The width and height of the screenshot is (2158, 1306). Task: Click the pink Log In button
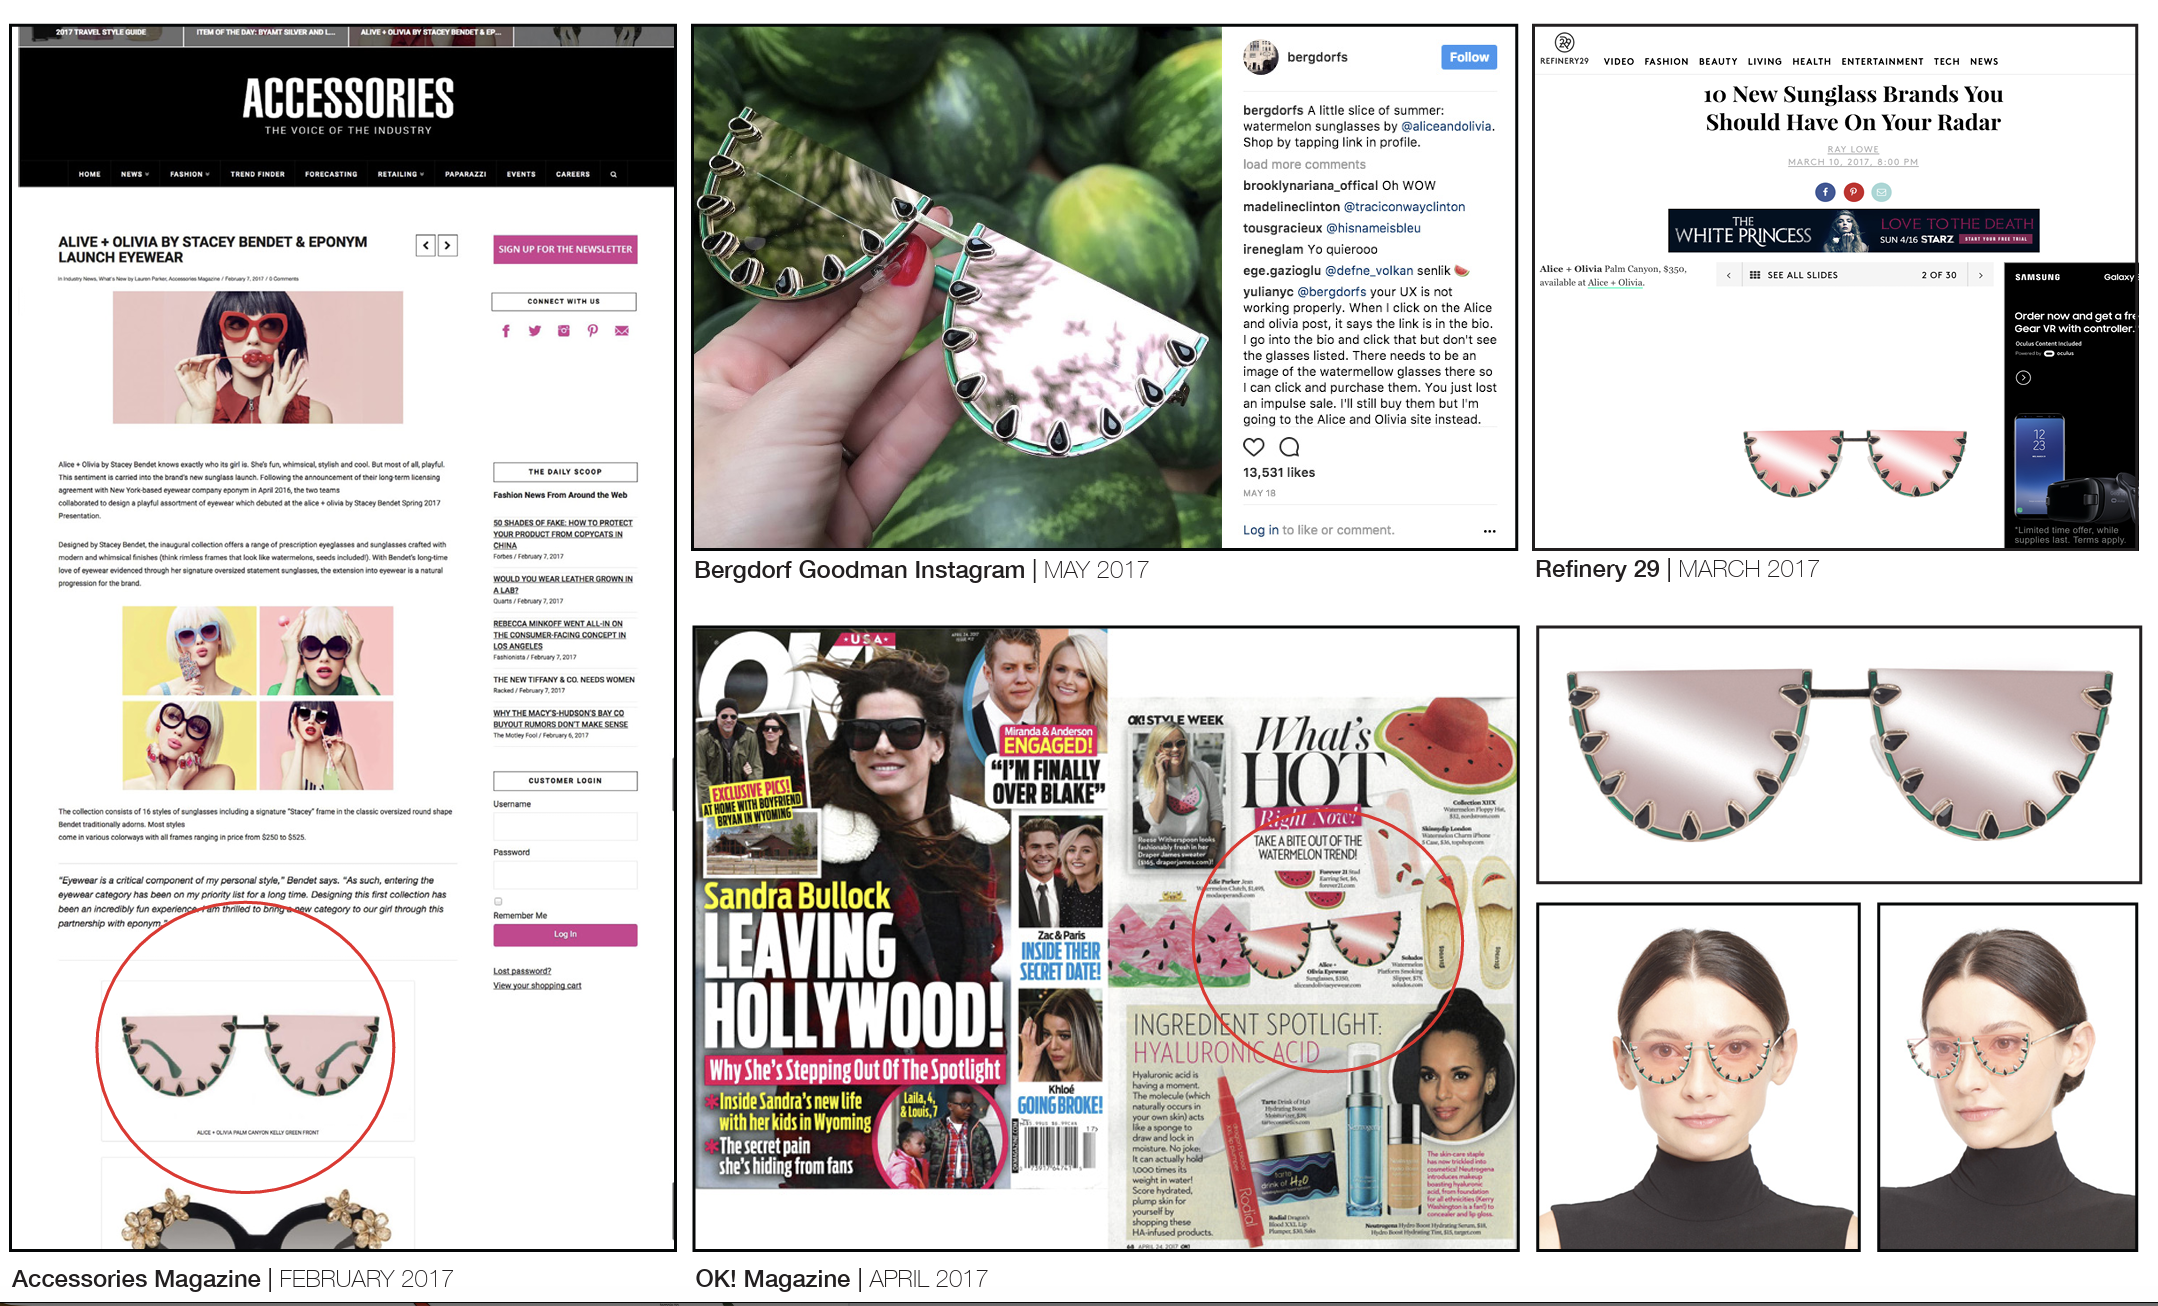coord(565,934)
